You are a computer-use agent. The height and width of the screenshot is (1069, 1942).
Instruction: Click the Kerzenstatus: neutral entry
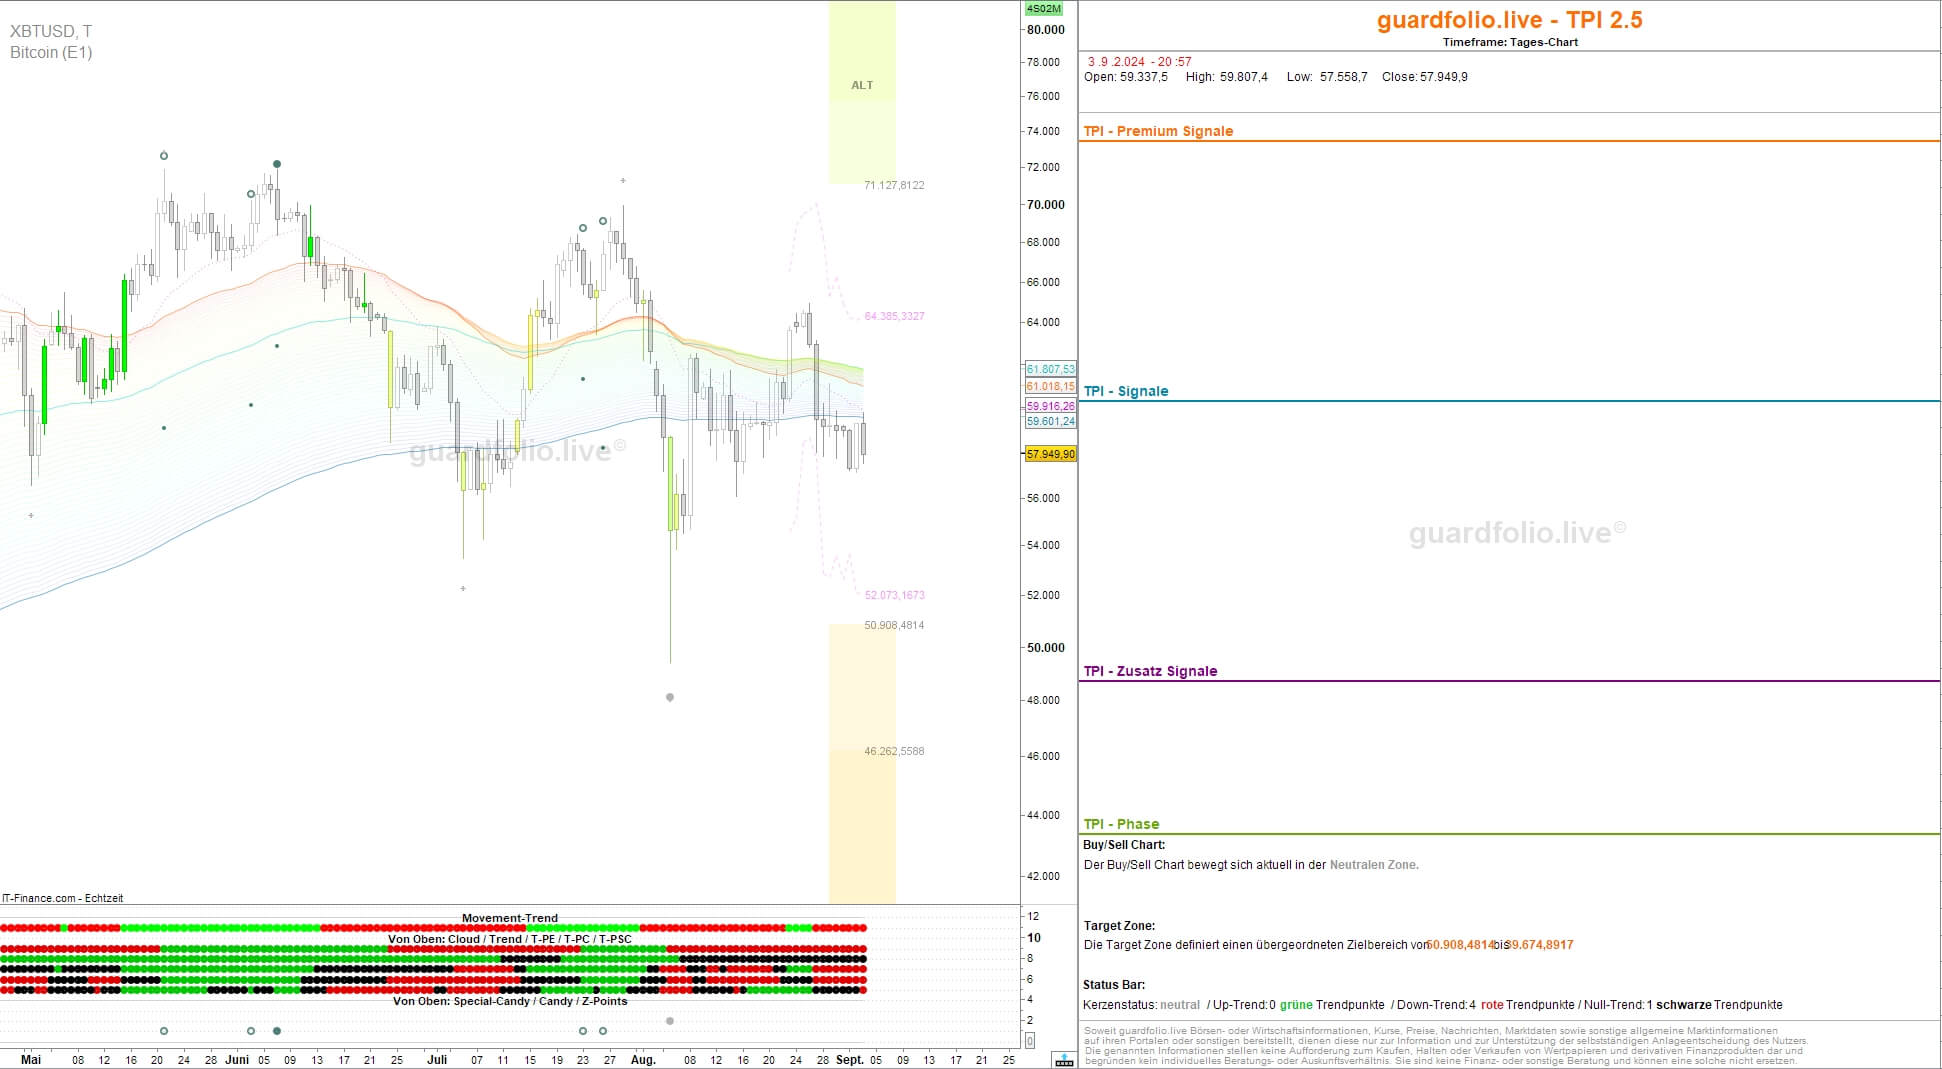[1141, 1005]
